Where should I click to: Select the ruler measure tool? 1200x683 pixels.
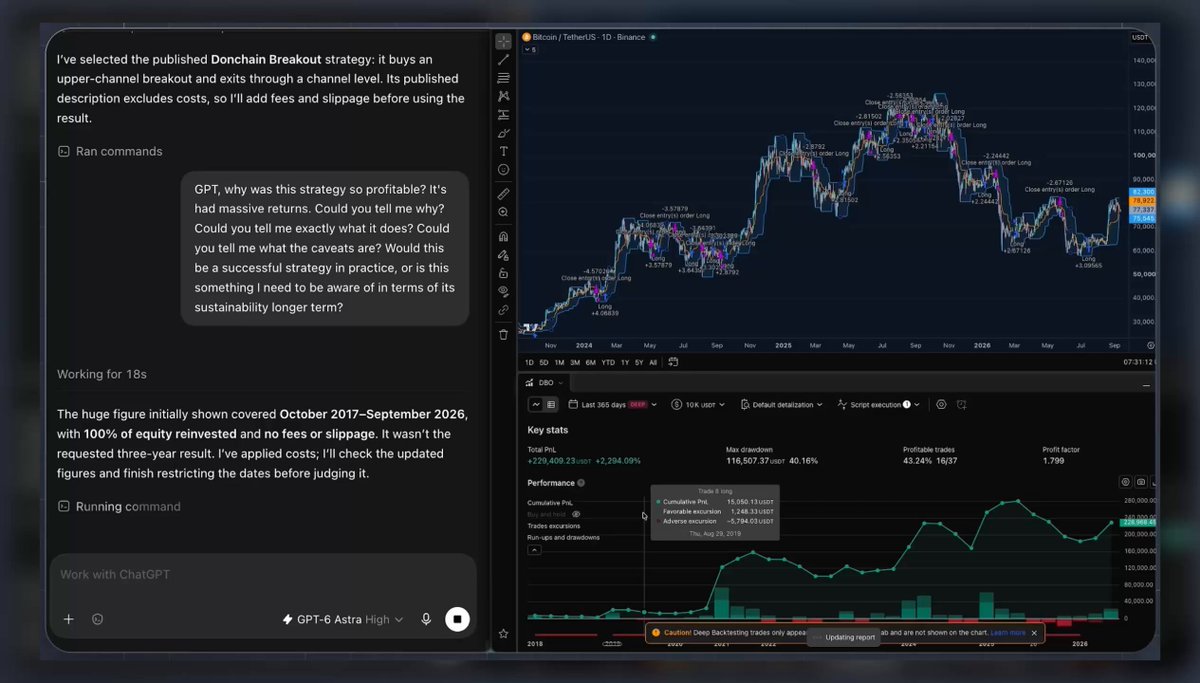pyautogui.click(x=503, y=194)
